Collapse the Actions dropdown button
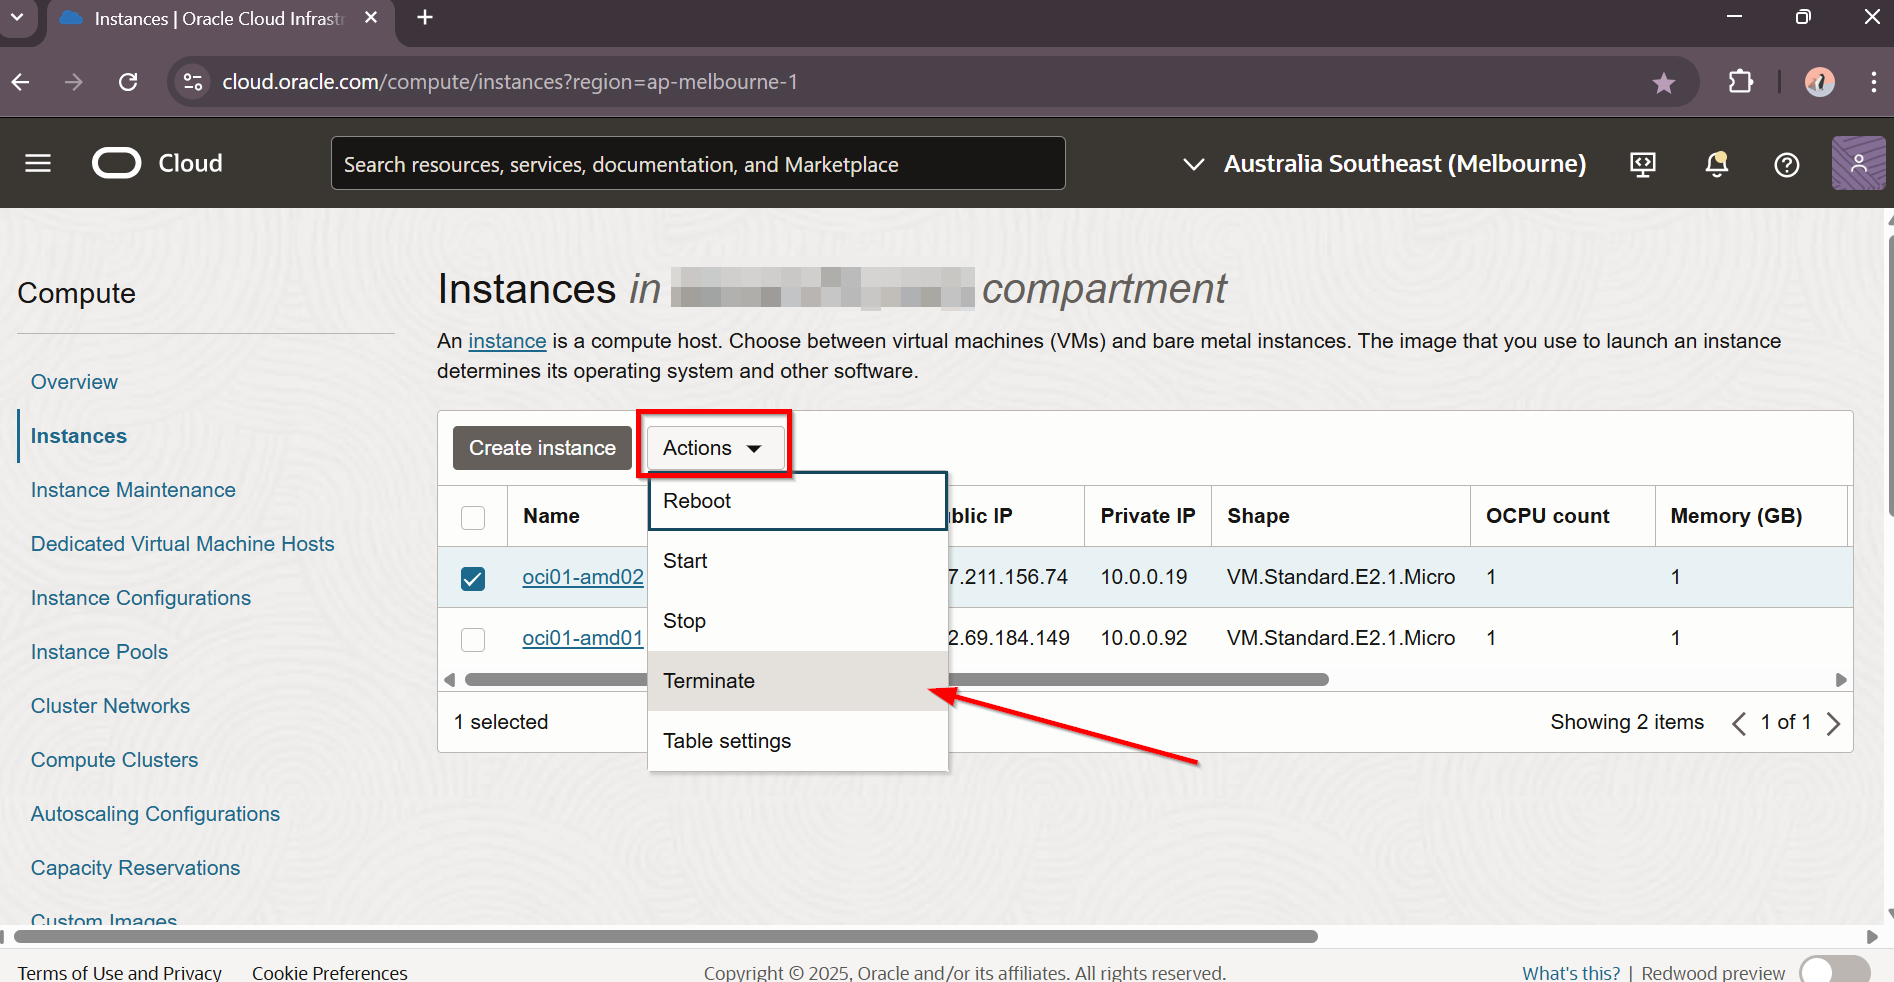 coord(713,448)
